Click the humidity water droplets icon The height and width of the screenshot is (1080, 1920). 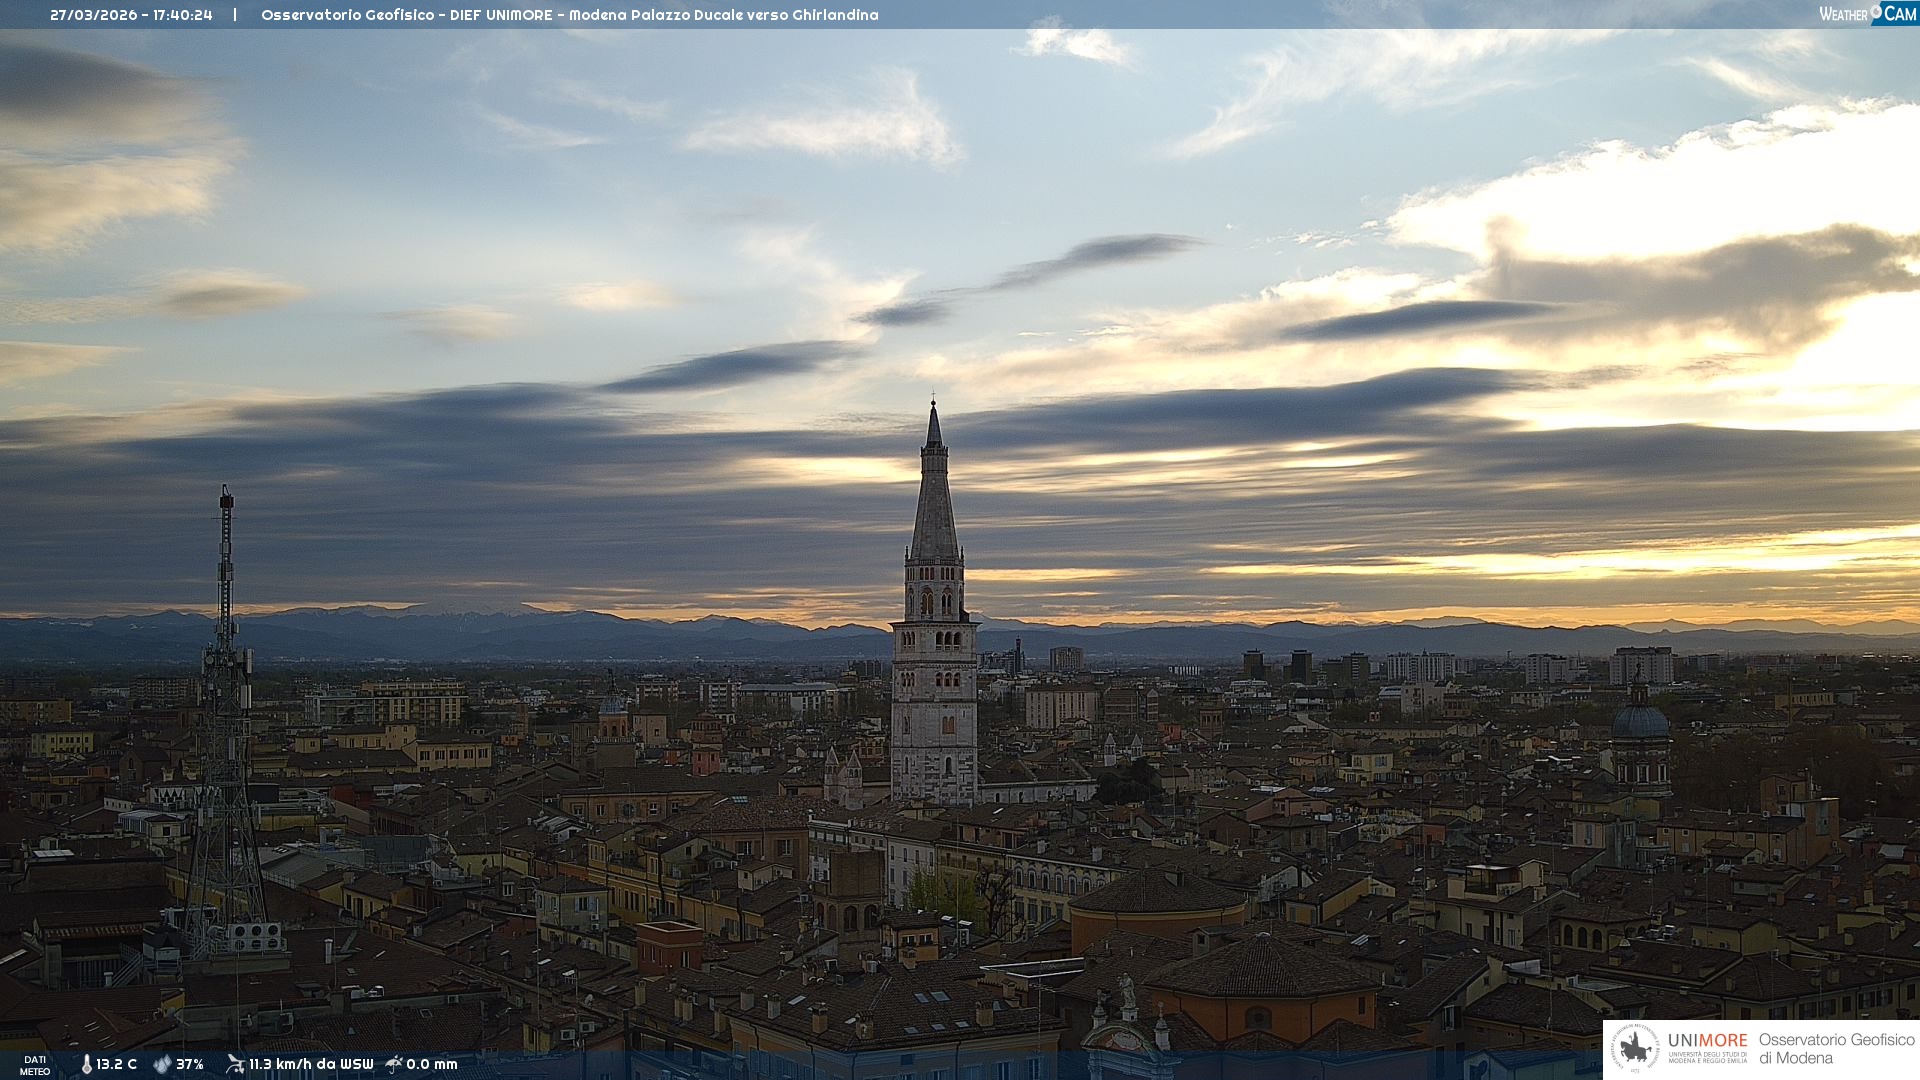tap(162, 1064)
